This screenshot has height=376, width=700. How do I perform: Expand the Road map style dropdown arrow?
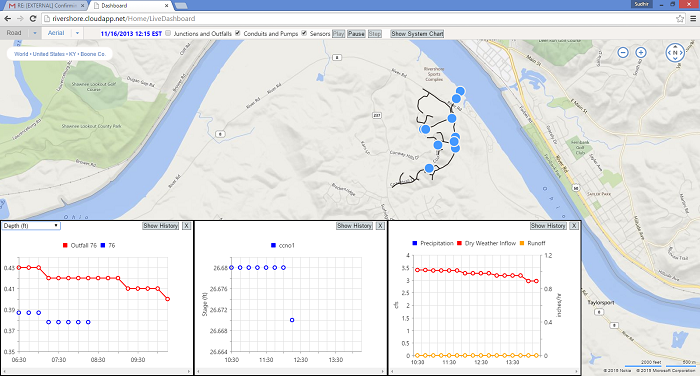pos(35,33)
